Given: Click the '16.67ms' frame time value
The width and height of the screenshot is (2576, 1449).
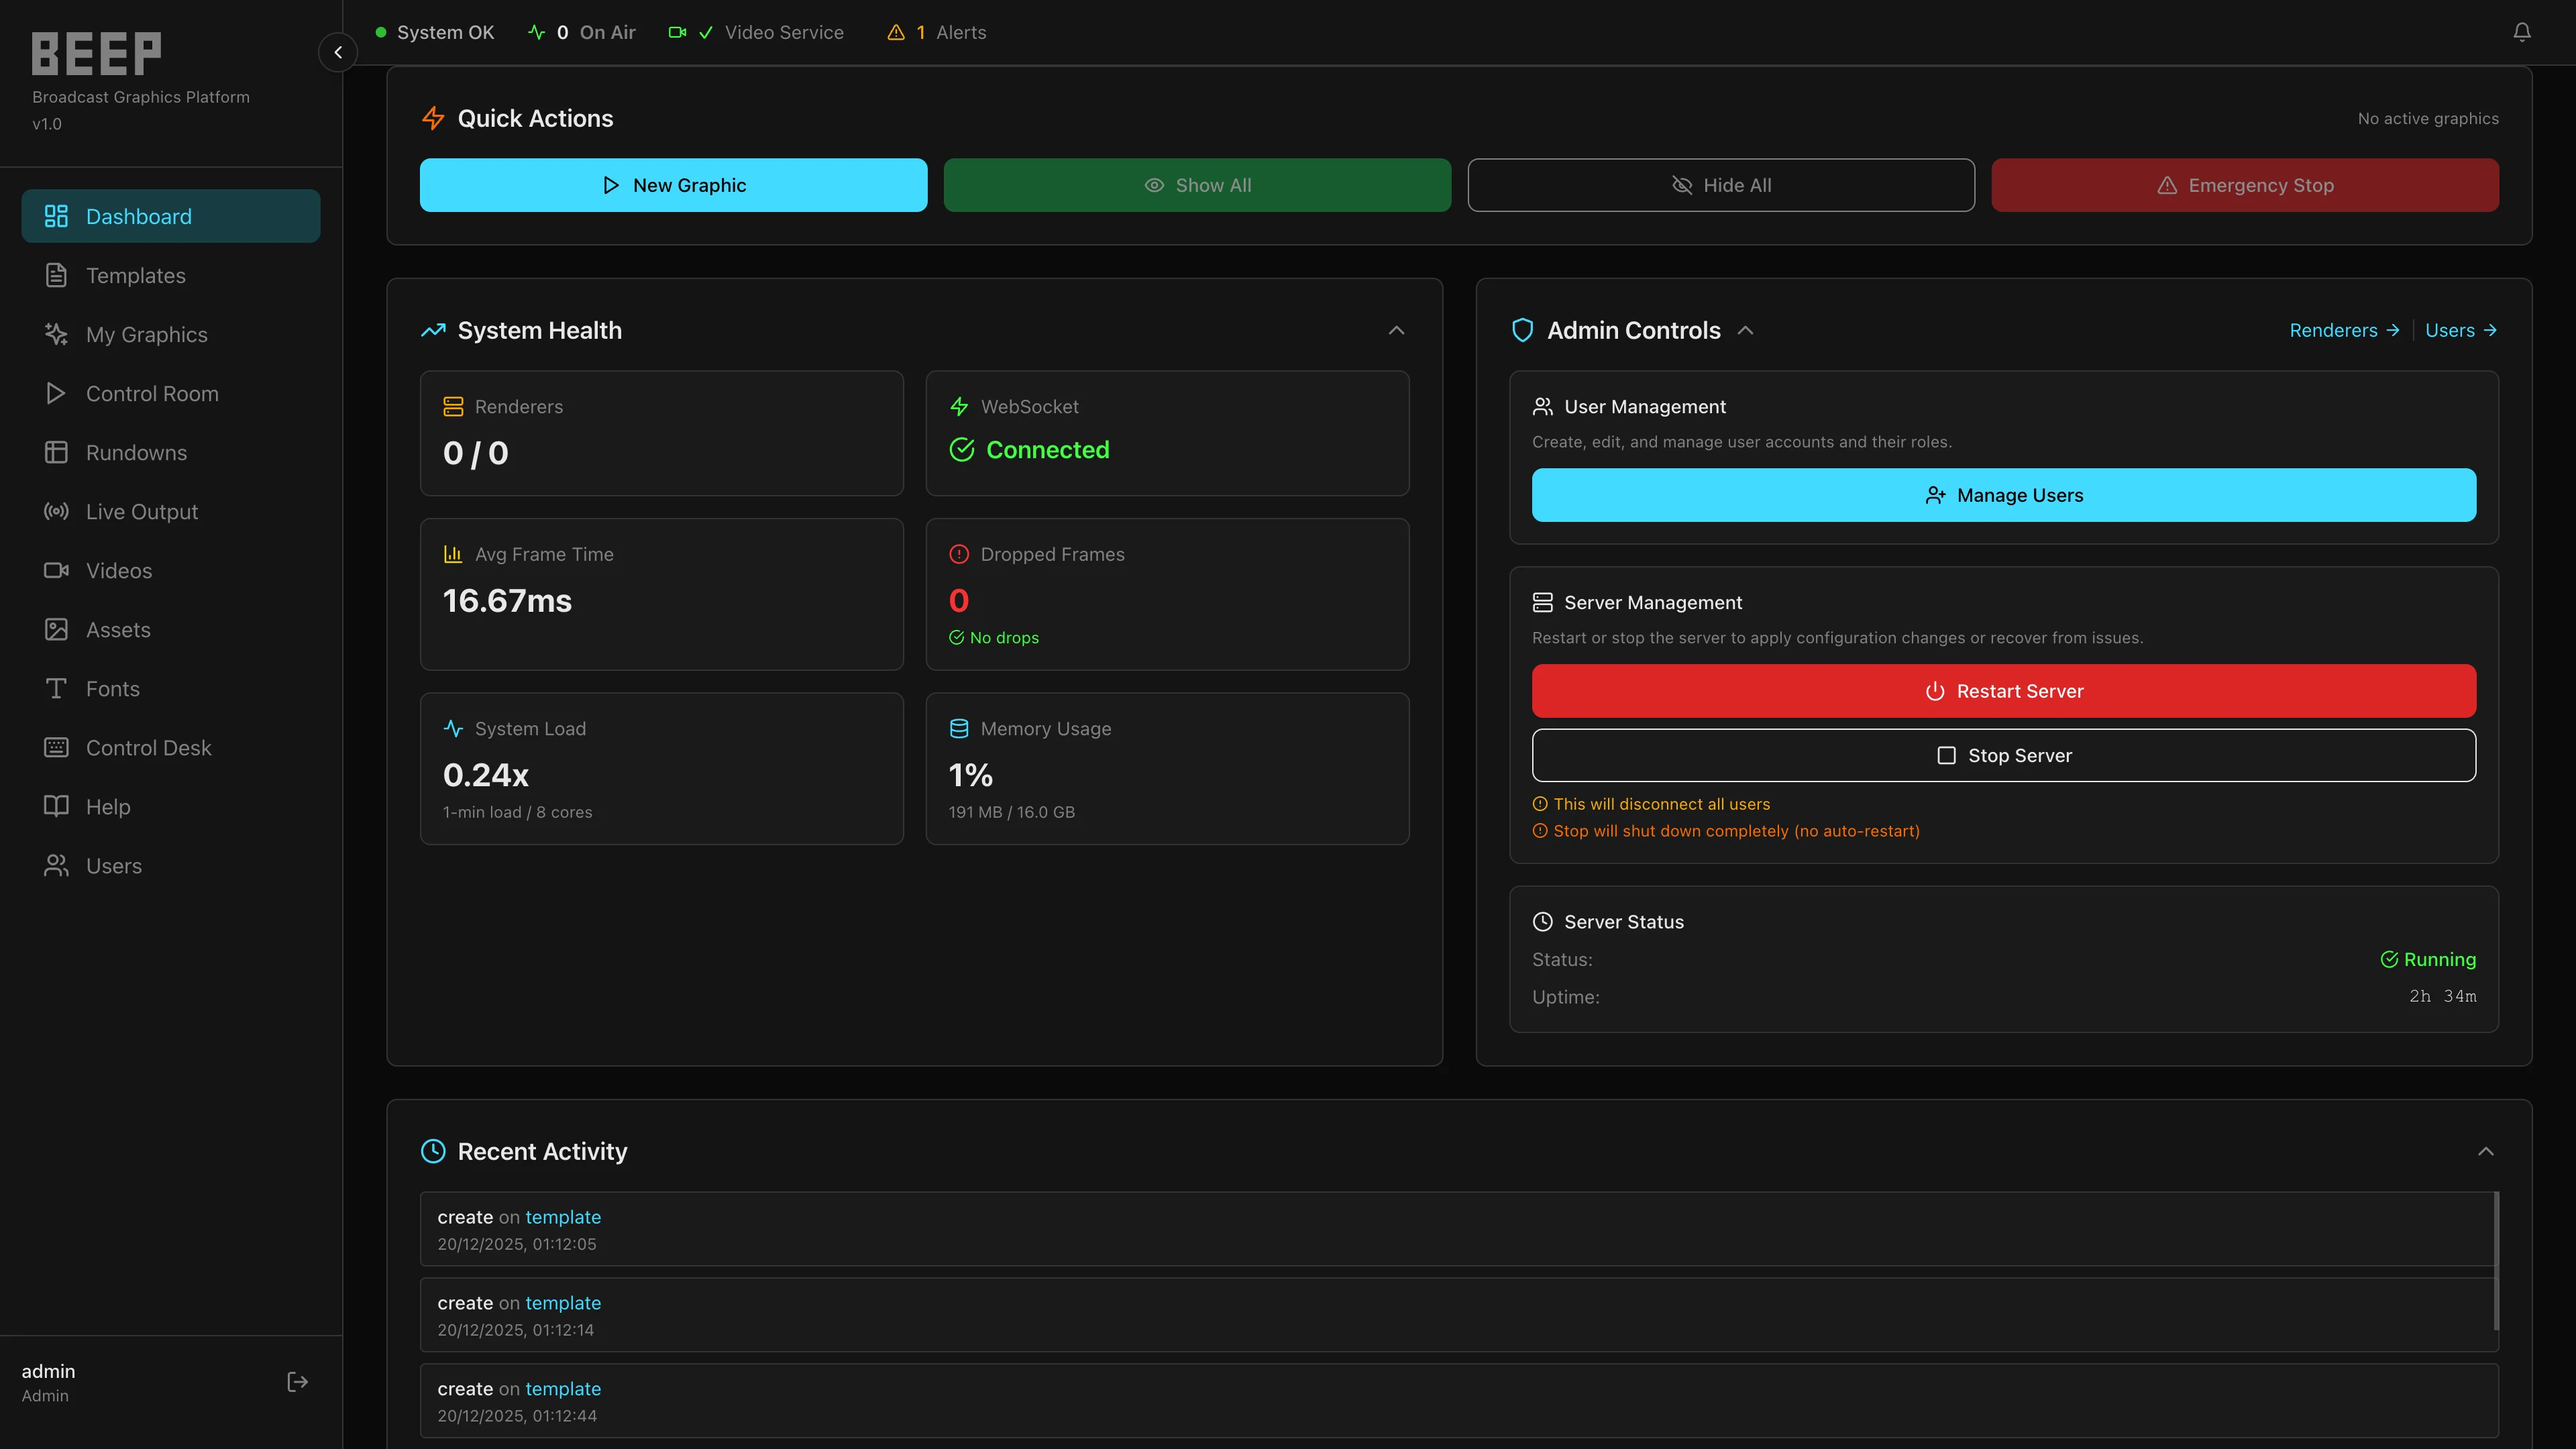Looking at the screenshot, I should tap(507, 600).
